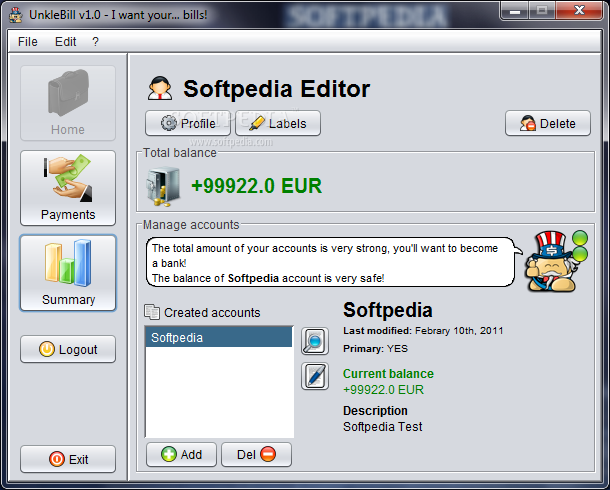Click the +99922.0 EUR total balance

(x=257, y=186)
